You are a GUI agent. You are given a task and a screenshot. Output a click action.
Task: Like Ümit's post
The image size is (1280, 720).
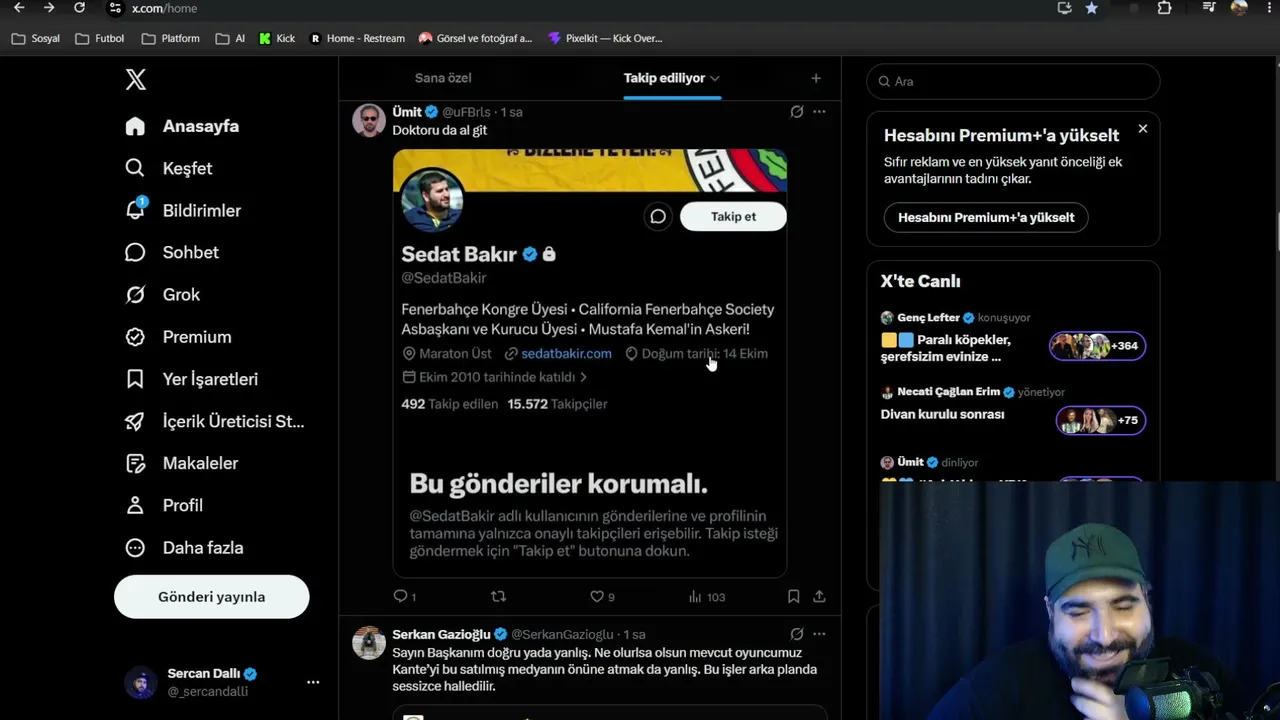[602, 597]
